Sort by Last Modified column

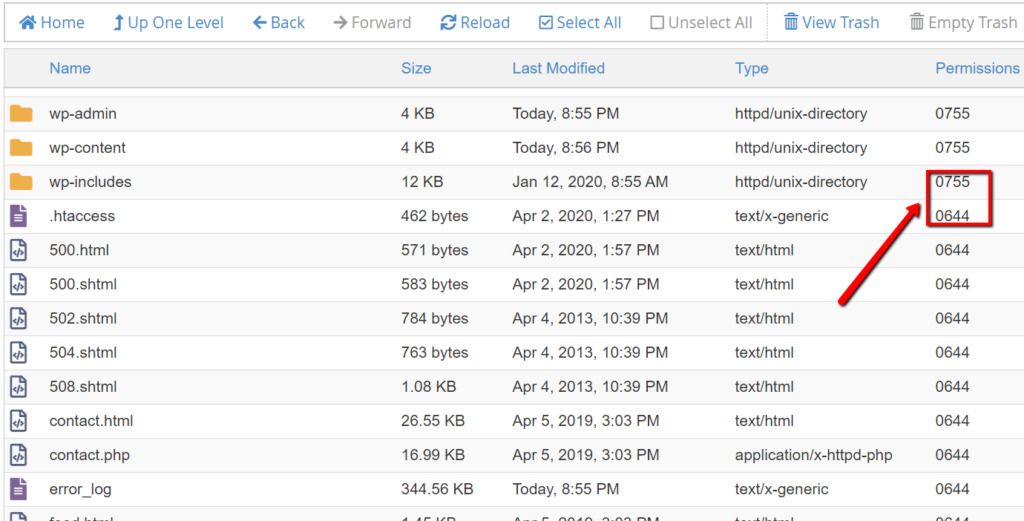click(558, 68)
